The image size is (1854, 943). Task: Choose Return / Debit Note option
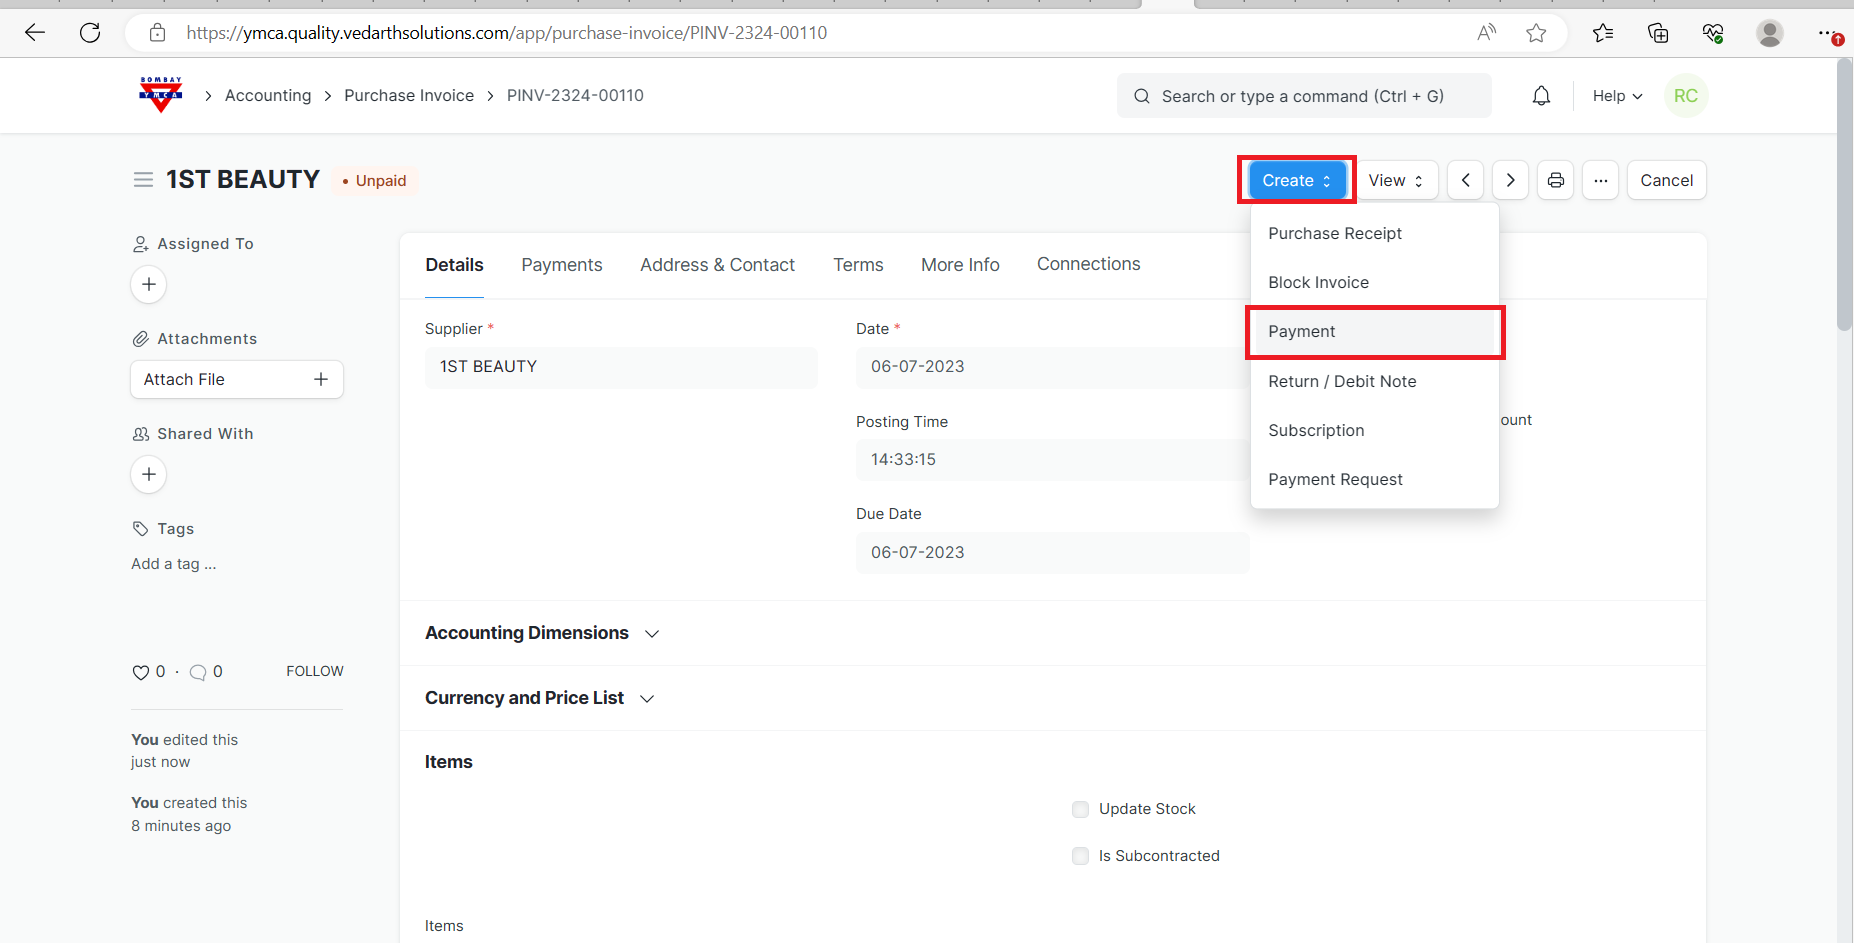tap(1342, 381)
